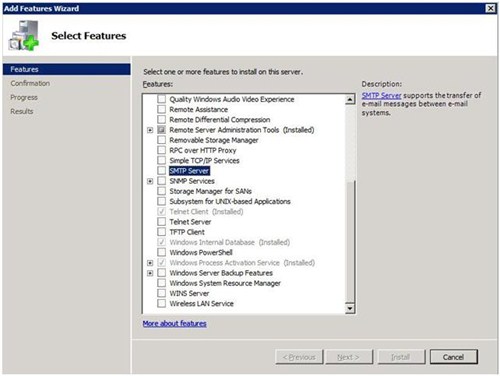Select Windows PowerShell feature label
The width and height of the screenshot is (500, 376).
pyautogui.click(x=201, y=252)
